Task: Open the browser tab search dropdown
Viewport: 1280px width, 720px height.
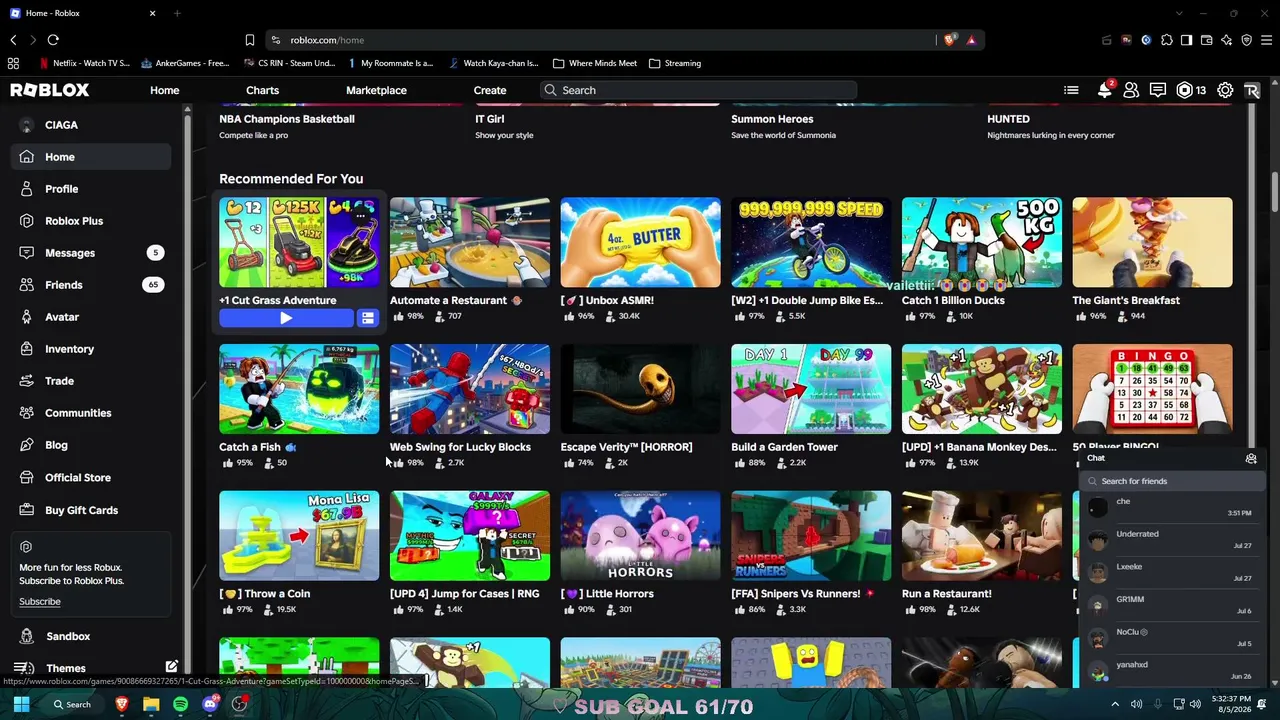Action: pos(1180,13)
